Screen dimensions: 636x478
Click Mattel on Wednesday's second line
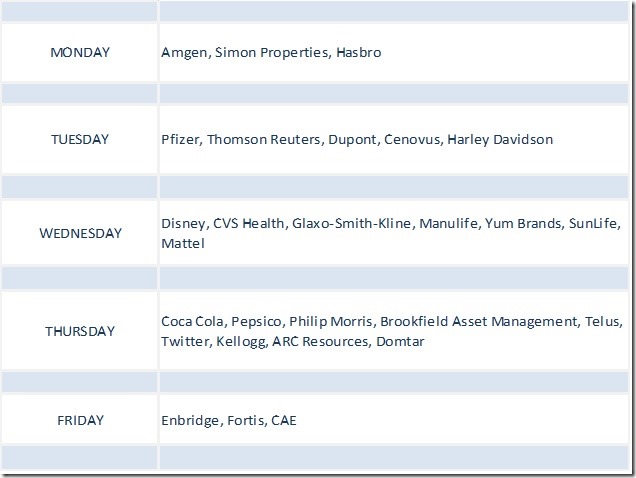182,243
